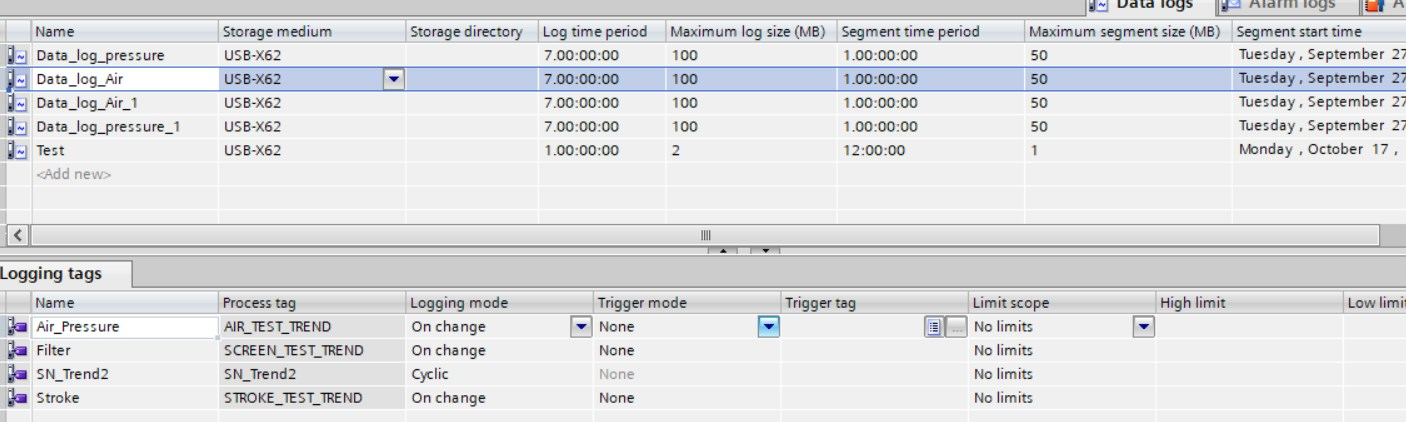Click the No limits cell in Stroke row

click(1063, 398)
